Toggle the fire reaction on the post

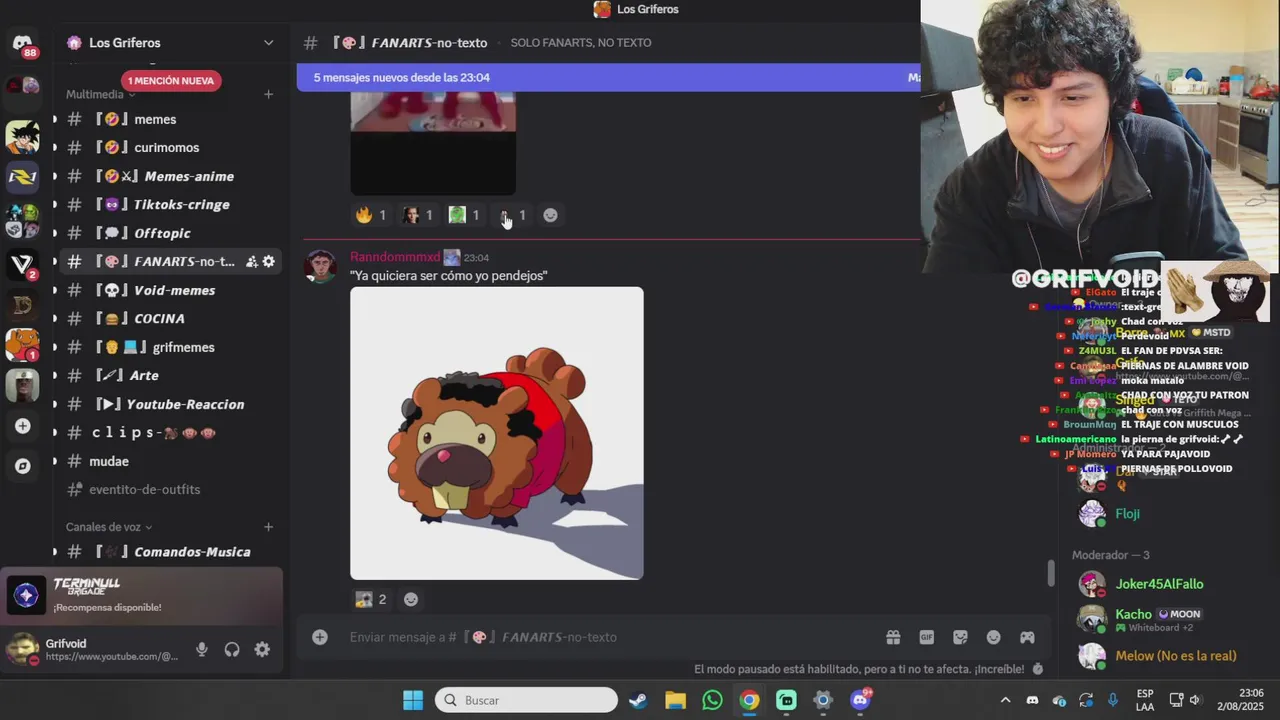(x=371, y=215)
